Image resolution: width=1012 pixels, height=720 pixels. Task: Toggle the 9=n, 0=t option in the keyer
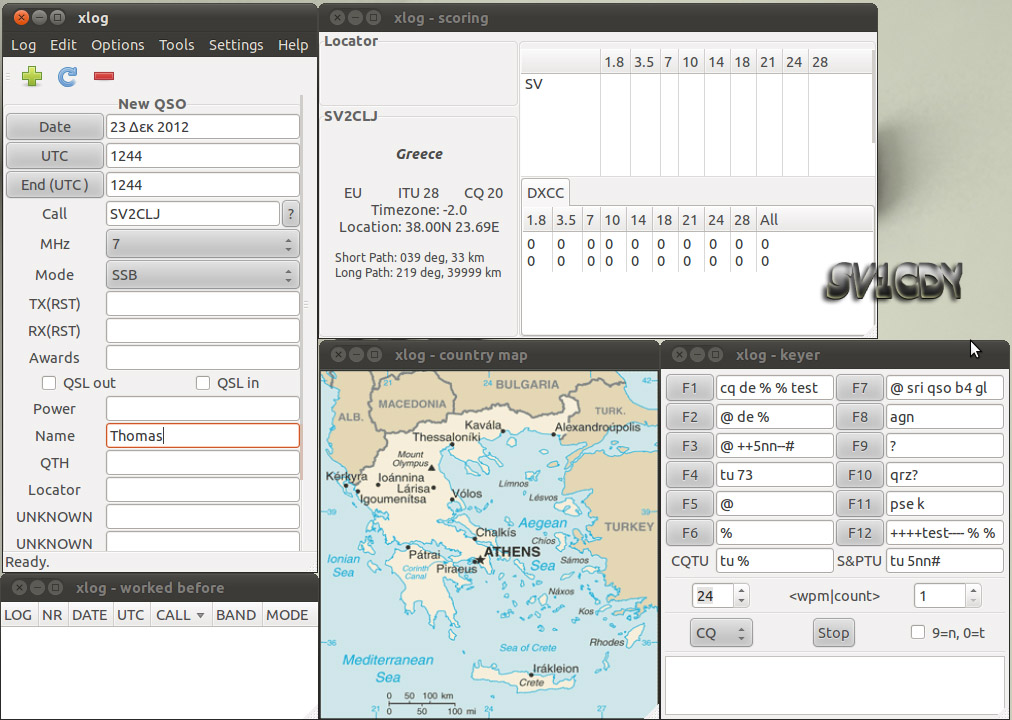point(917,632)
